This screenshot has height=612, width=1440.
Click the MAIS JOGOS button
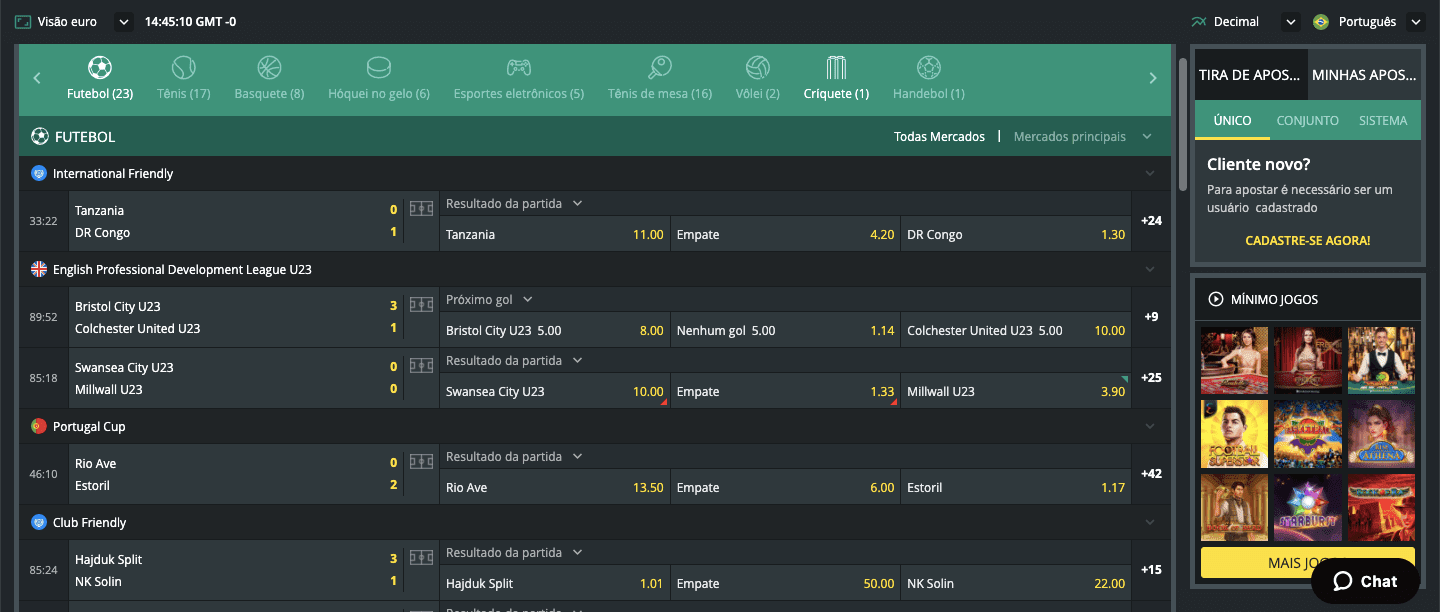1307,563
